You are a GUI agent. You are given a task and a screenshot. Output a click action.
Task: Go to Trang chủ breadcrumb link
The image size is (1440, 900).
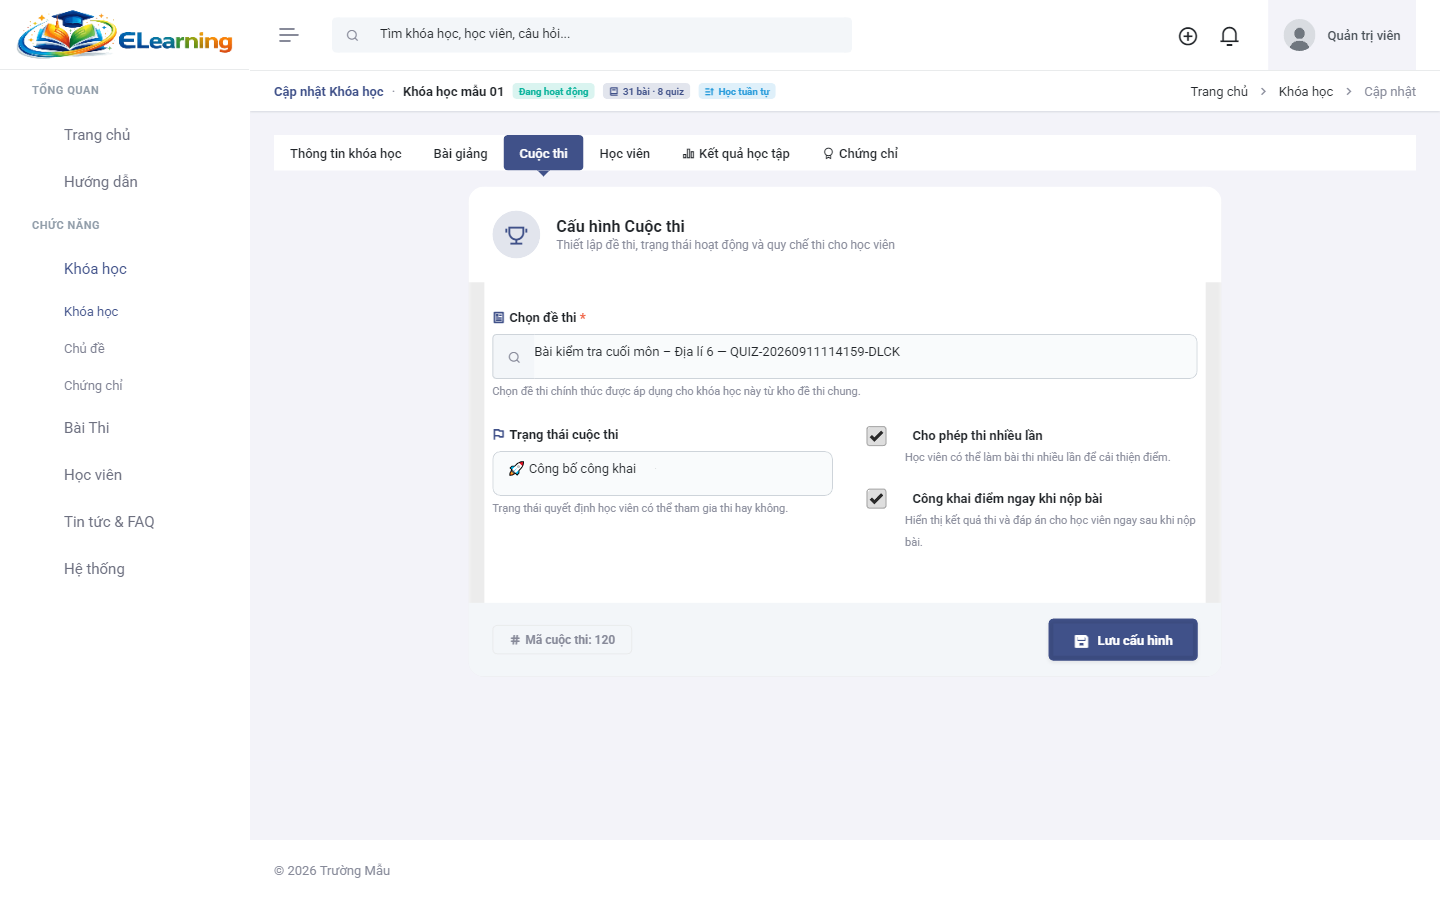pos(1219,91)
